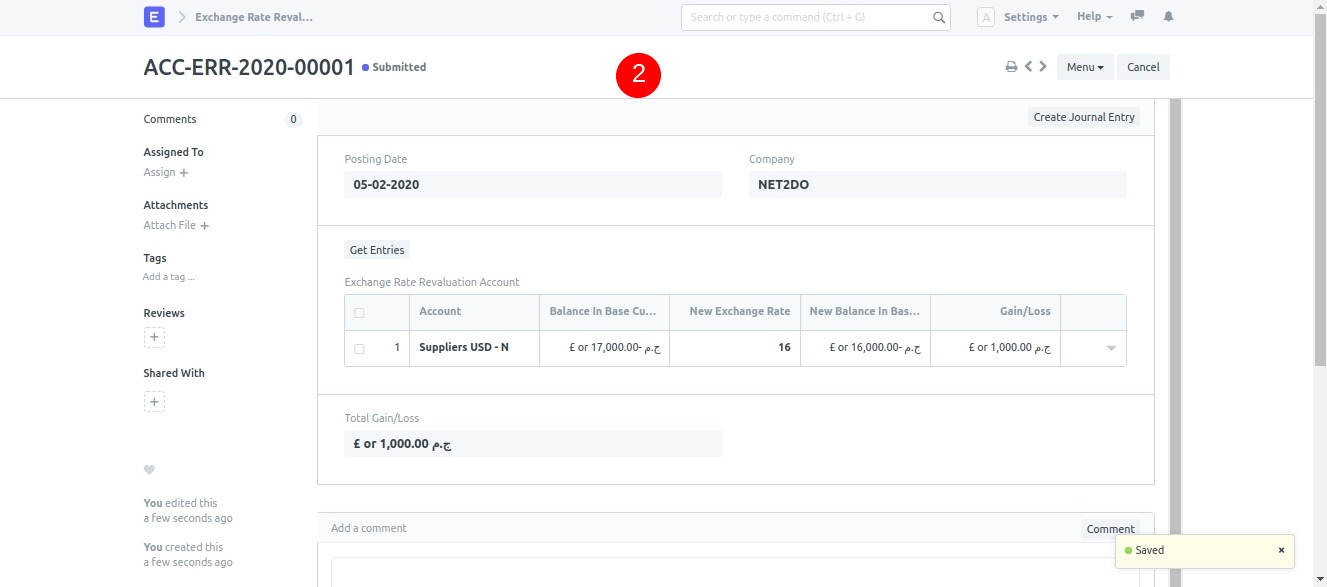The height and width of the screenshot is (587, 1327).
Task: Open the notifications bell icon
Action: (1168, 17)
